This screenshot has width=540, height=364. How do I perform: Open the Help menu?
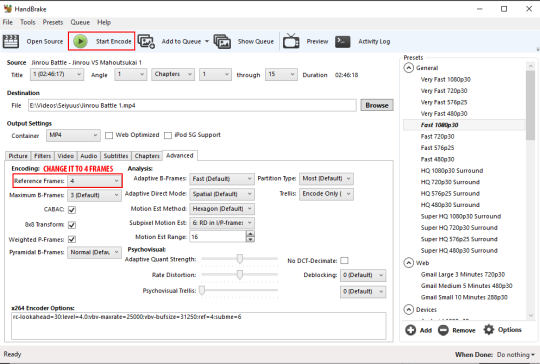[104, 22]
